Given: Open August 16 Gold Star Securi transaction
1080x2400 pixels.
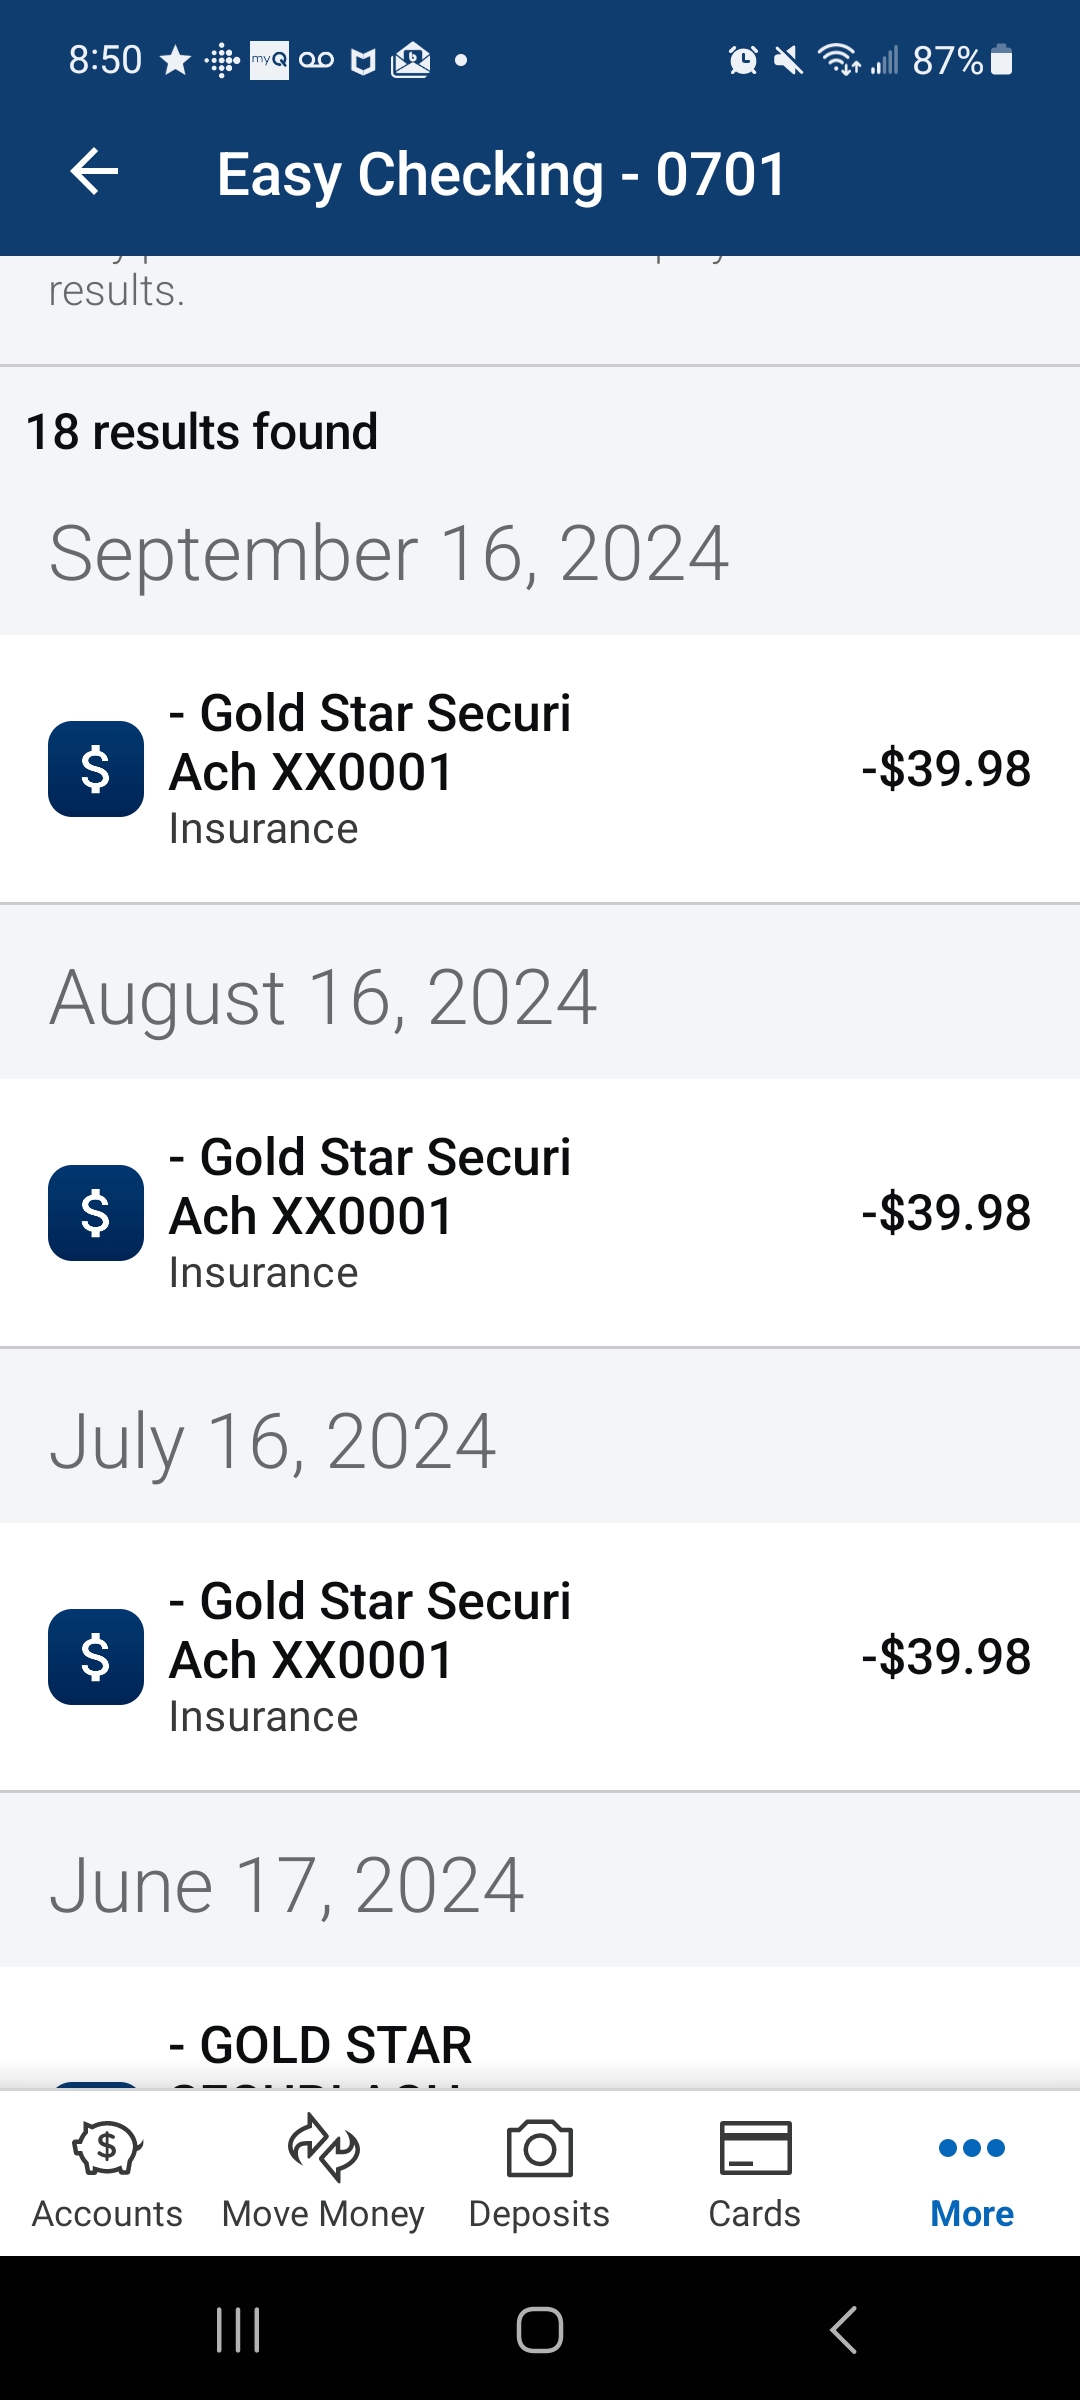Looking at the screenshot, I should click(540, 1213).
